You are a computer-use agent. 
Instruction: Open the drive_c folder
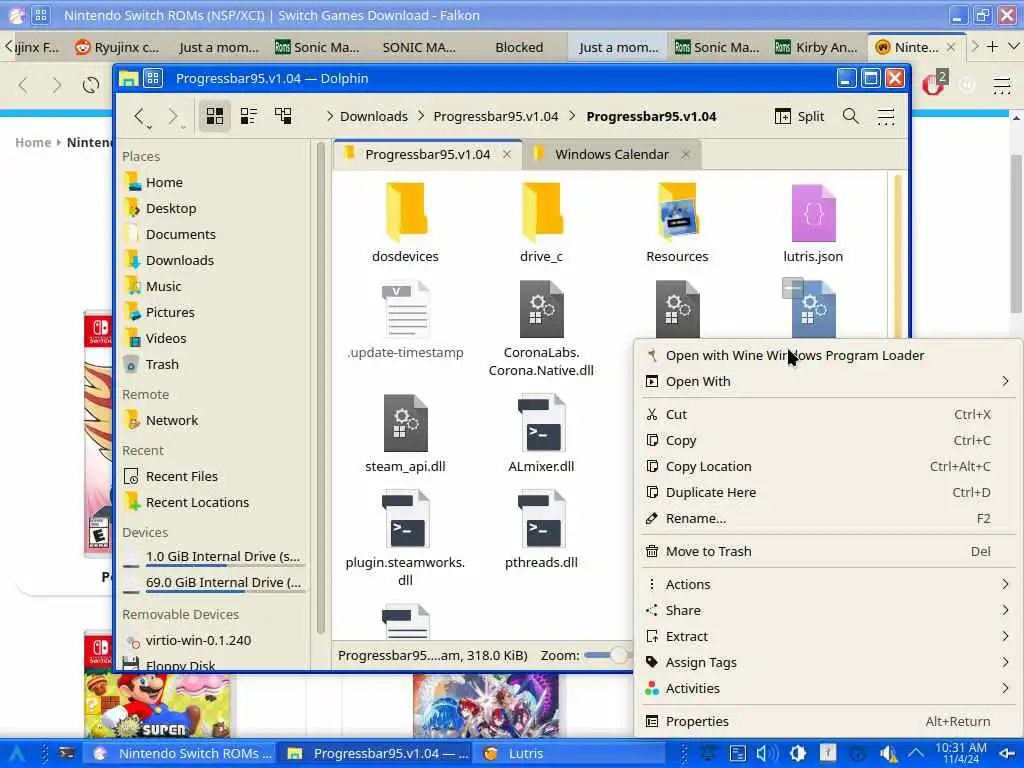coord(541,222)
